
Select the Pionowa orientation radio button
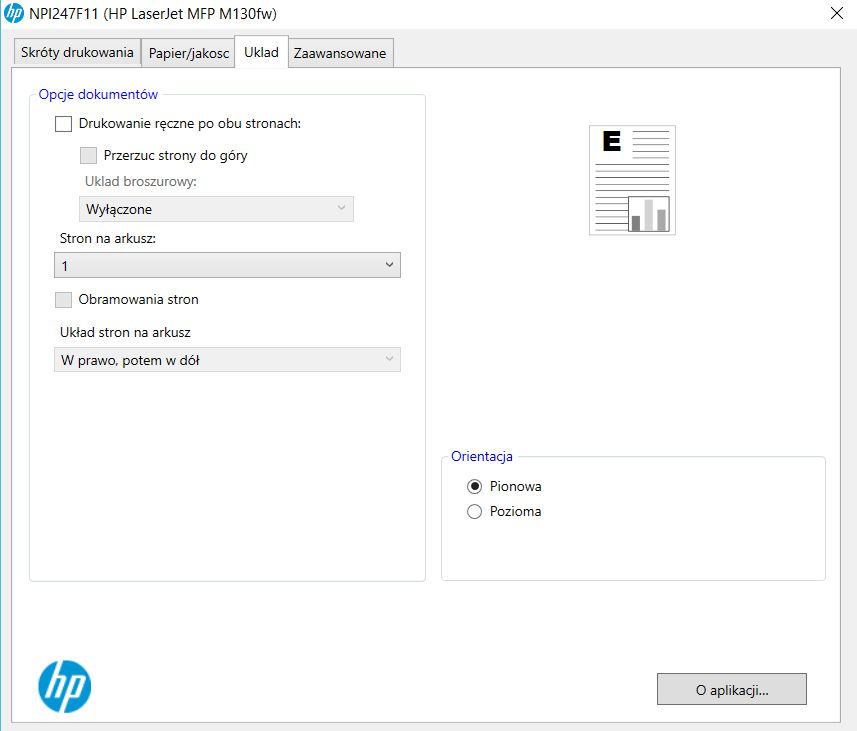click(x=474, y=486)
